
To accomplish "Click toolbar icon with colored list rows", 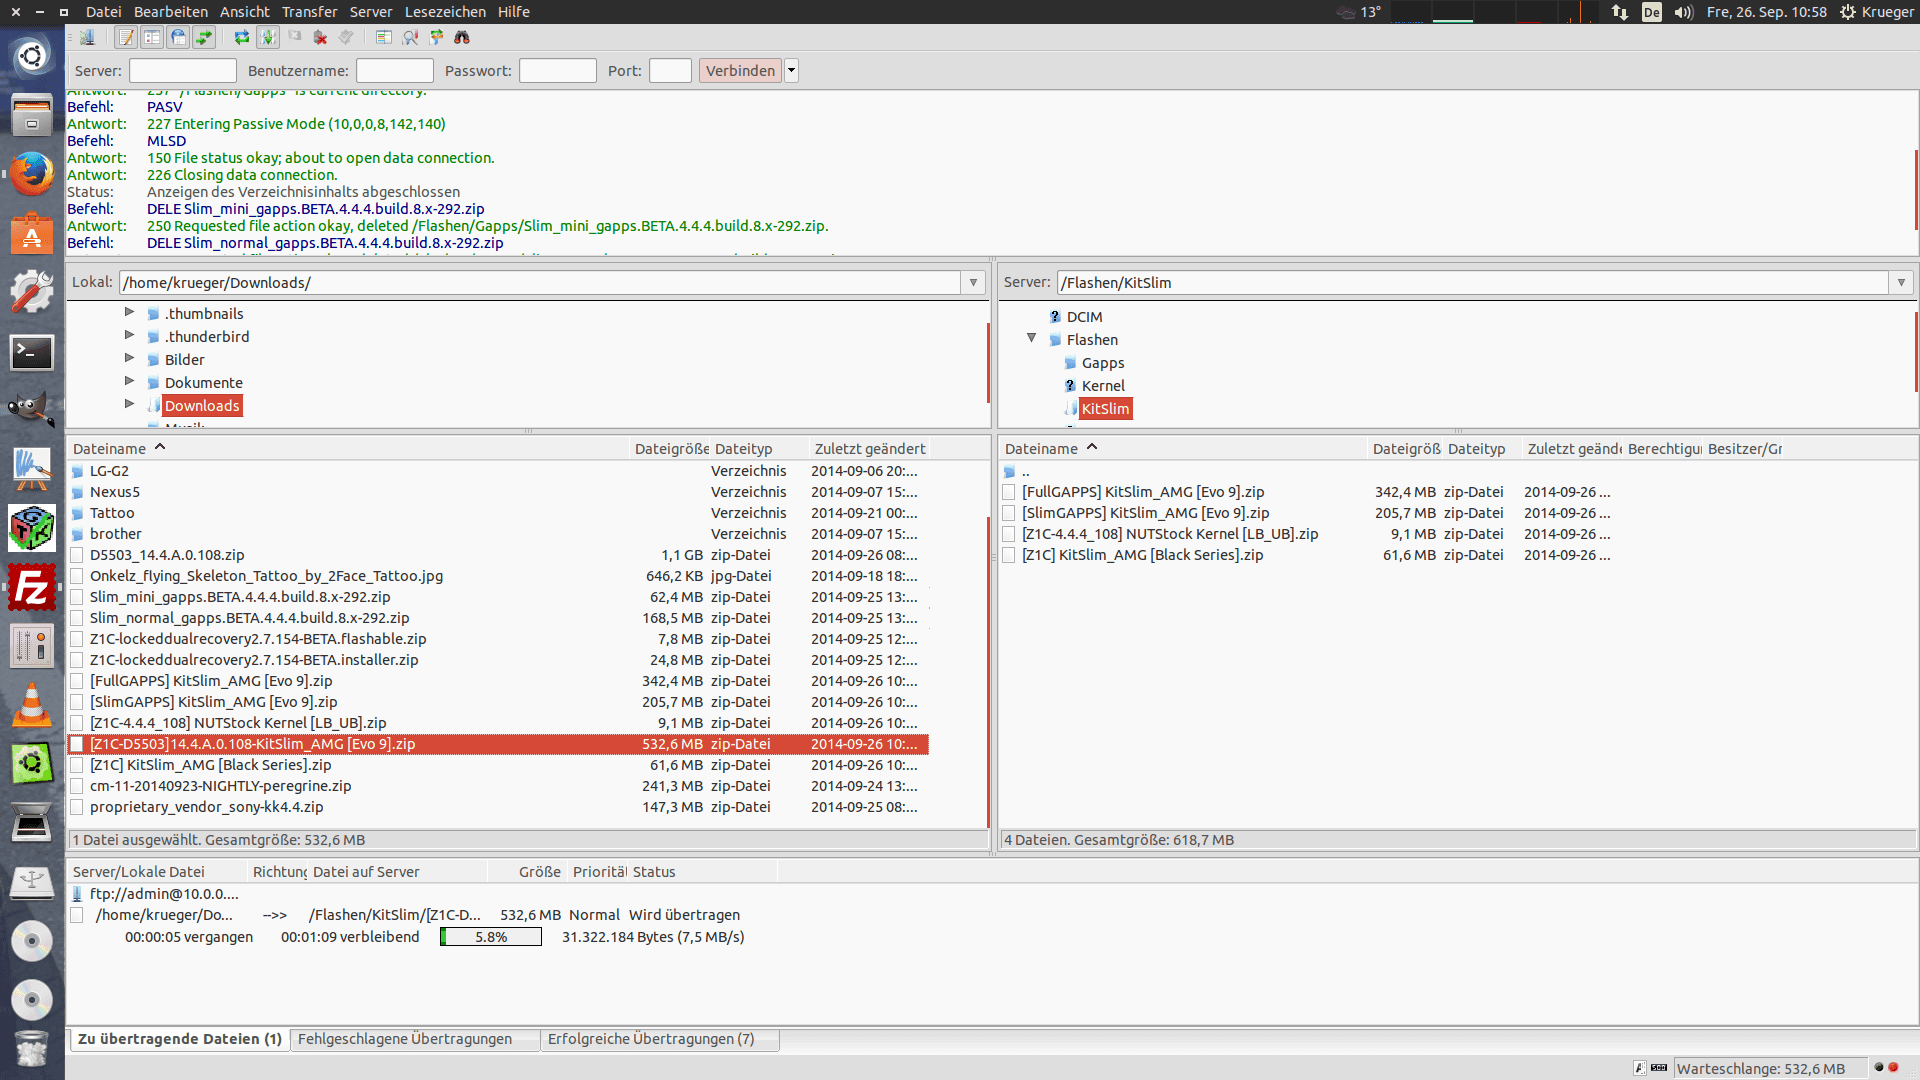I will point(384,37).
